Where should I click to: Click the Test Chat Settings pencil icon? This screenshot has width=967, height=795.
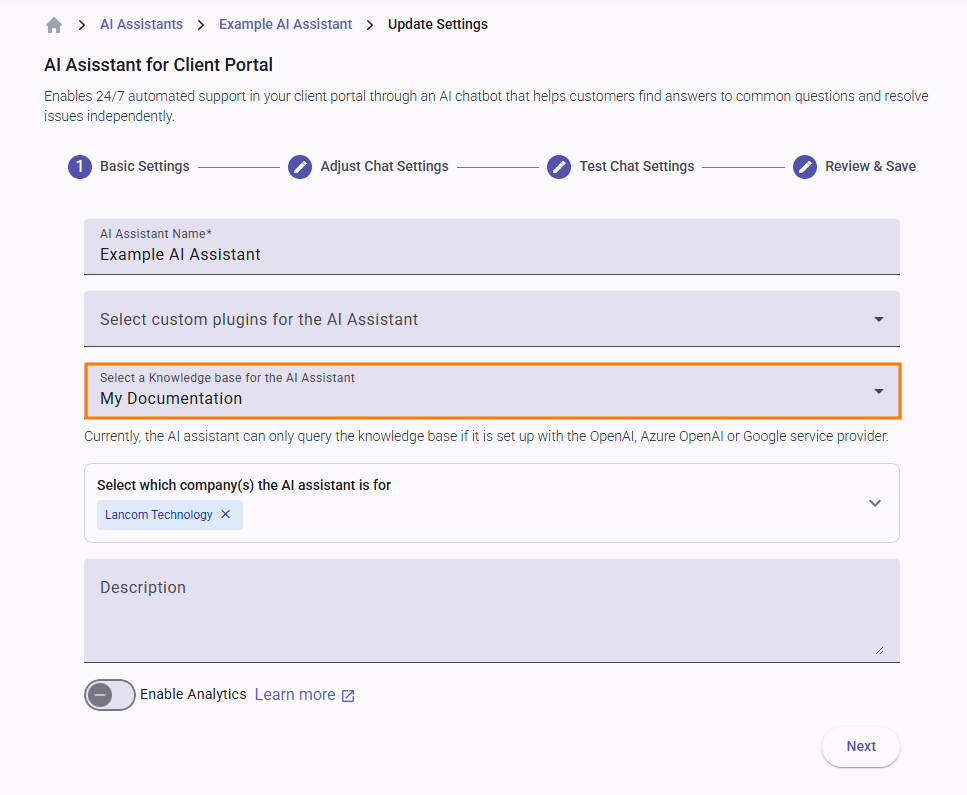click(x=559, y=167)
